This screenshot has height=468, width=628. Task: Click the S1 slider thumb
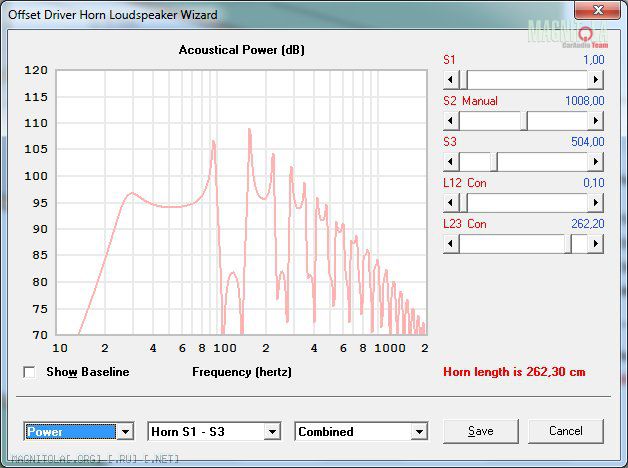463,80
